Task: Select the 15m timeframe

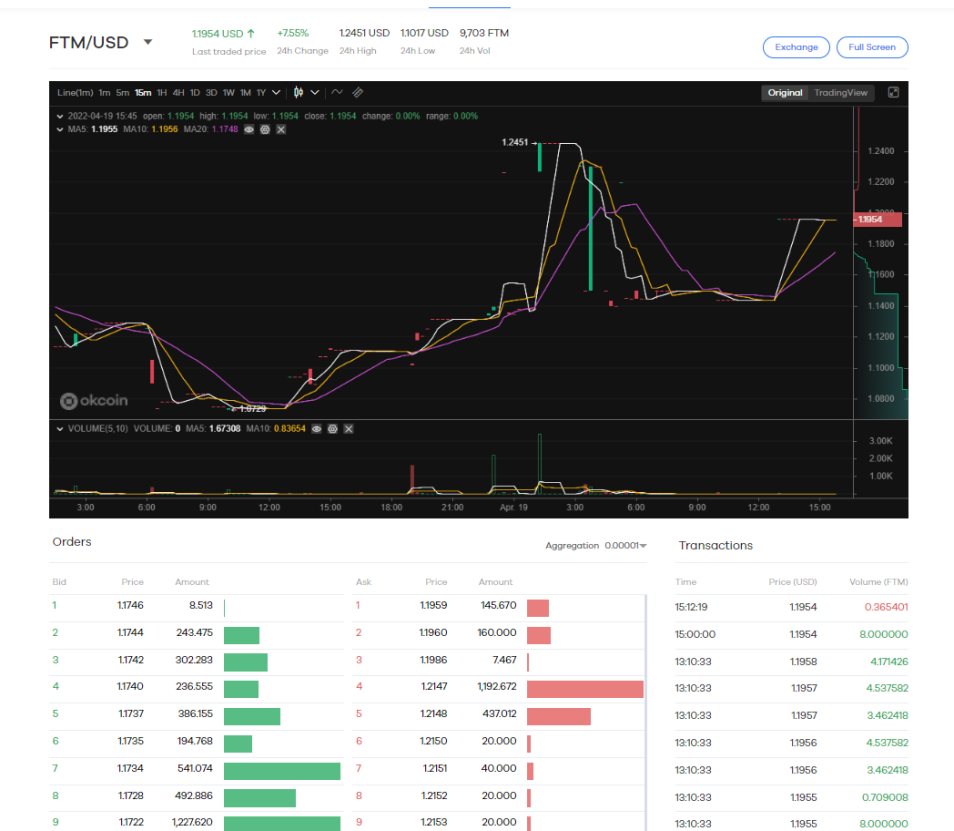Action: coord(143,92)
